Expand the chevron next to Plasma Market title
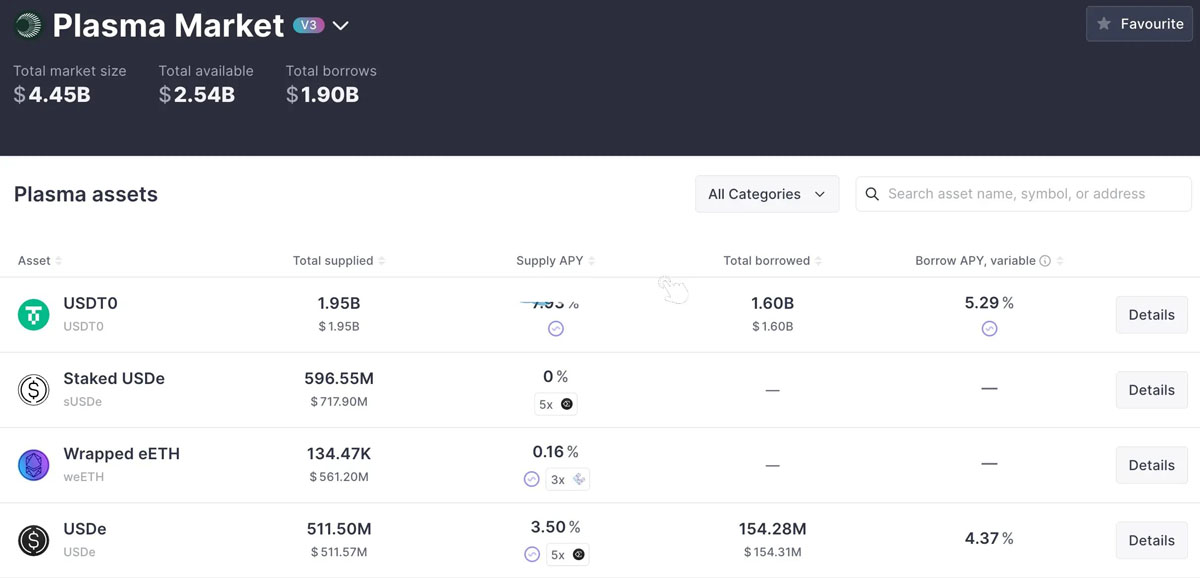This screenshot has height=578, width=1200. pos(340,26)
